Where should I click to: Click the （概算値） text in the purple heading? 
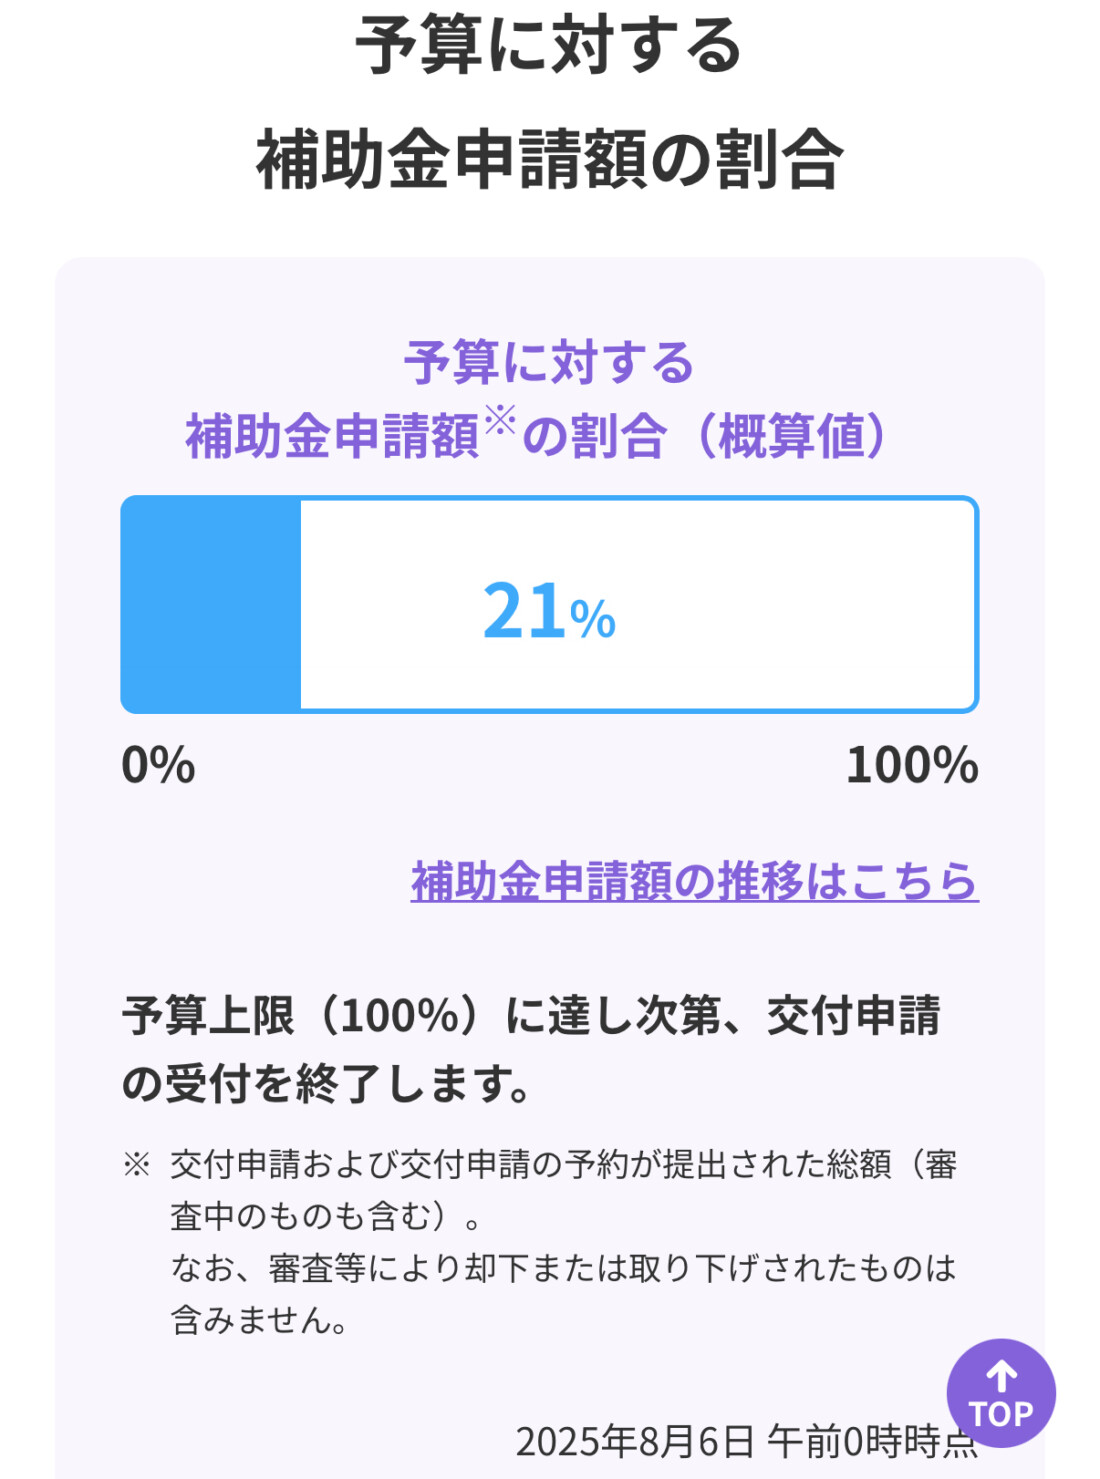[x=790, y=437]
